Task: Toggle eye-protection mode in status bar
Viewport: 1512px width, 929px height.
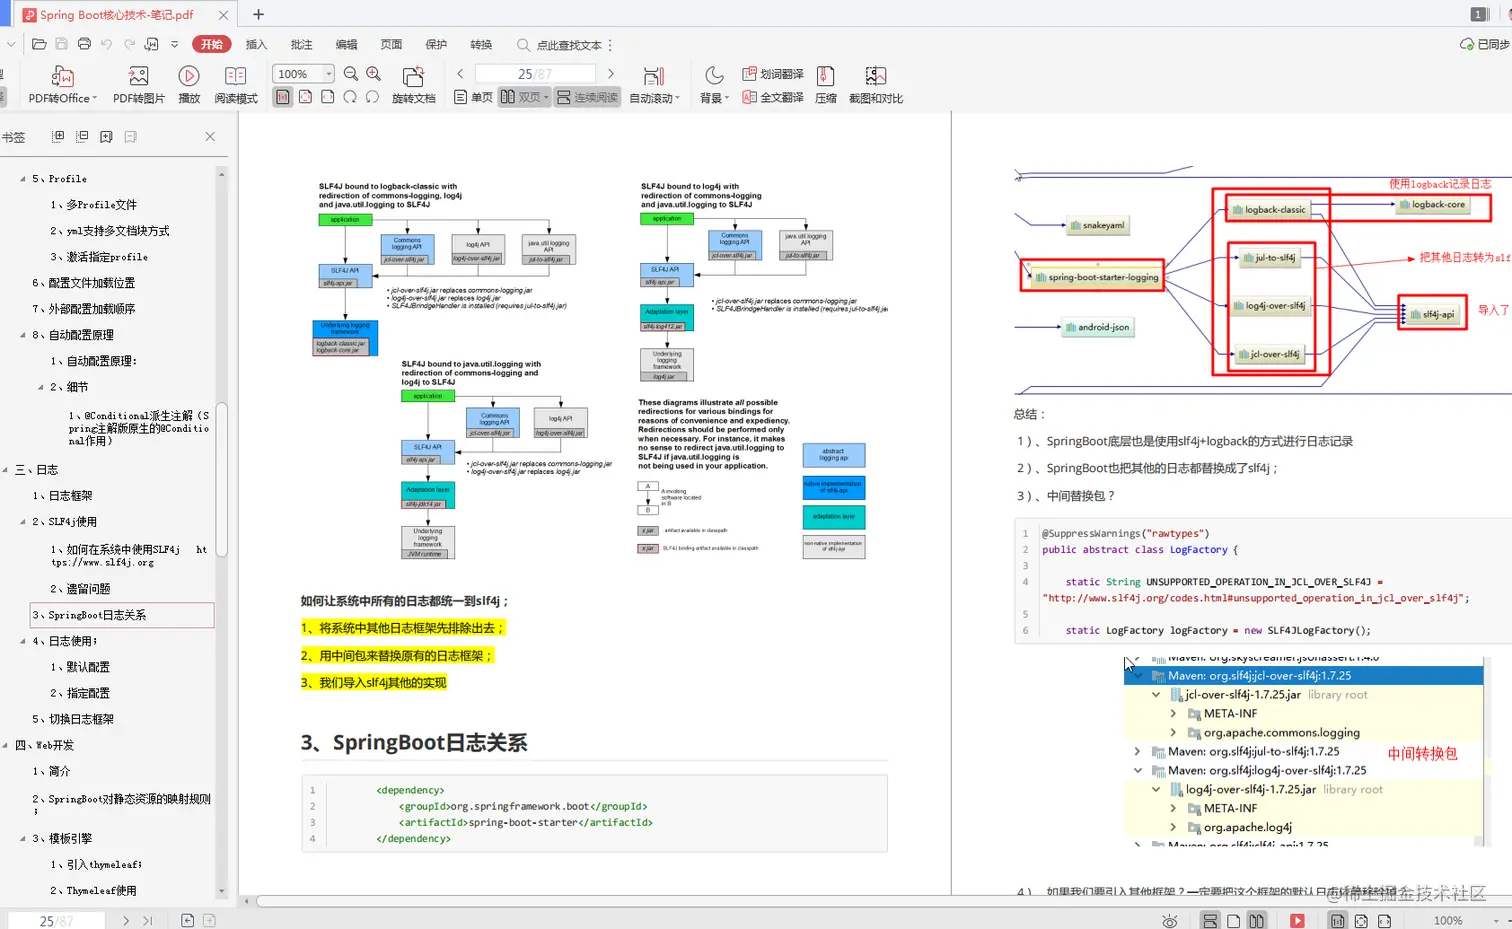Action: [x=1169, y=920]
